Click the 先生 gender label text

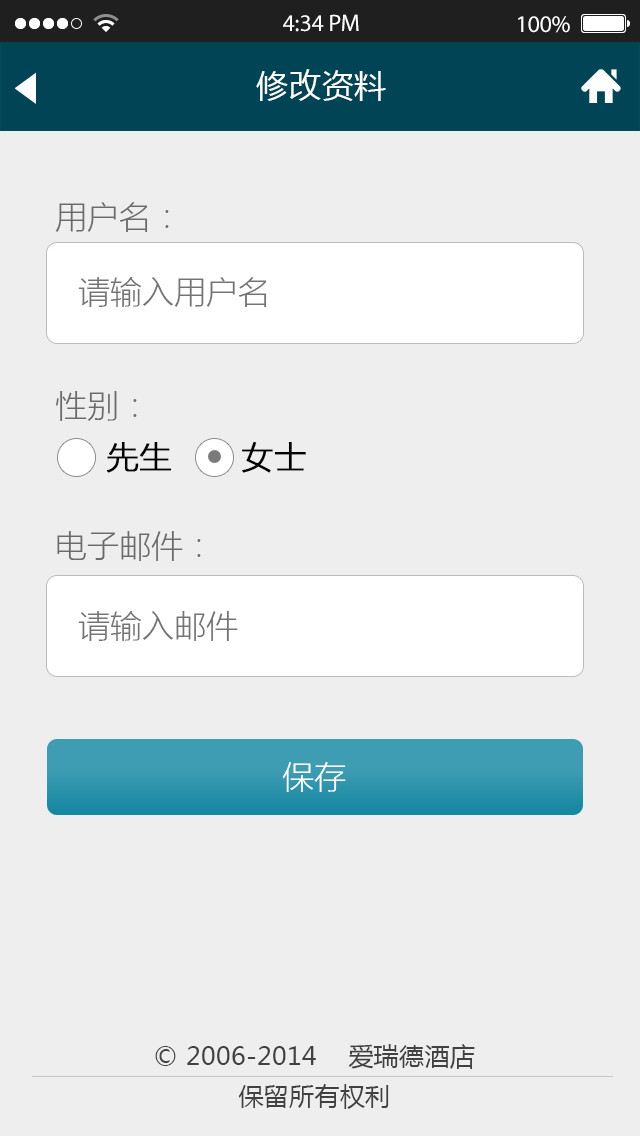pos(139,458)
